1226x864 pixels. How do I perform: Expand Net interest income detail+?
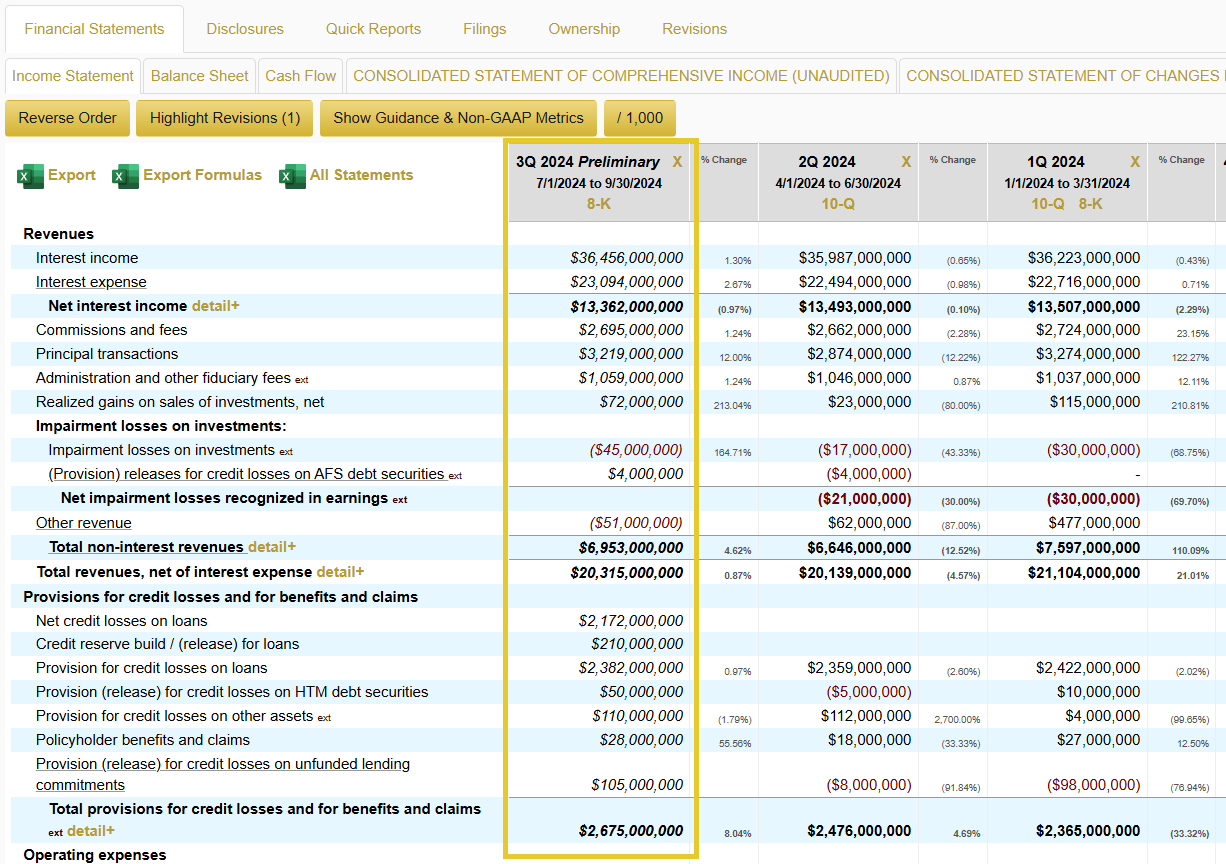[216, 306]
